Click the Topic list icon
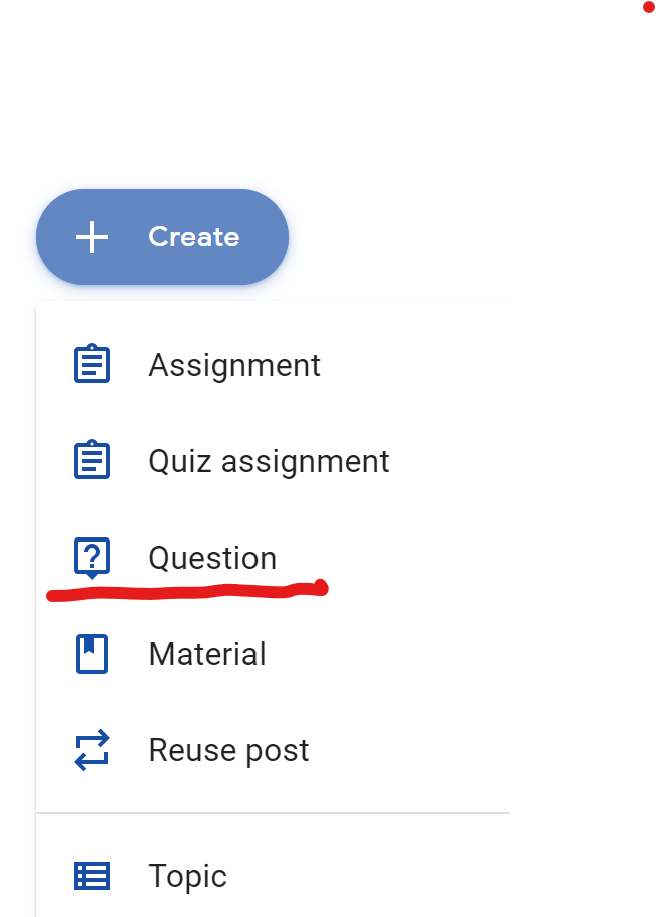The image size is (656, 917). coord(92,876)
